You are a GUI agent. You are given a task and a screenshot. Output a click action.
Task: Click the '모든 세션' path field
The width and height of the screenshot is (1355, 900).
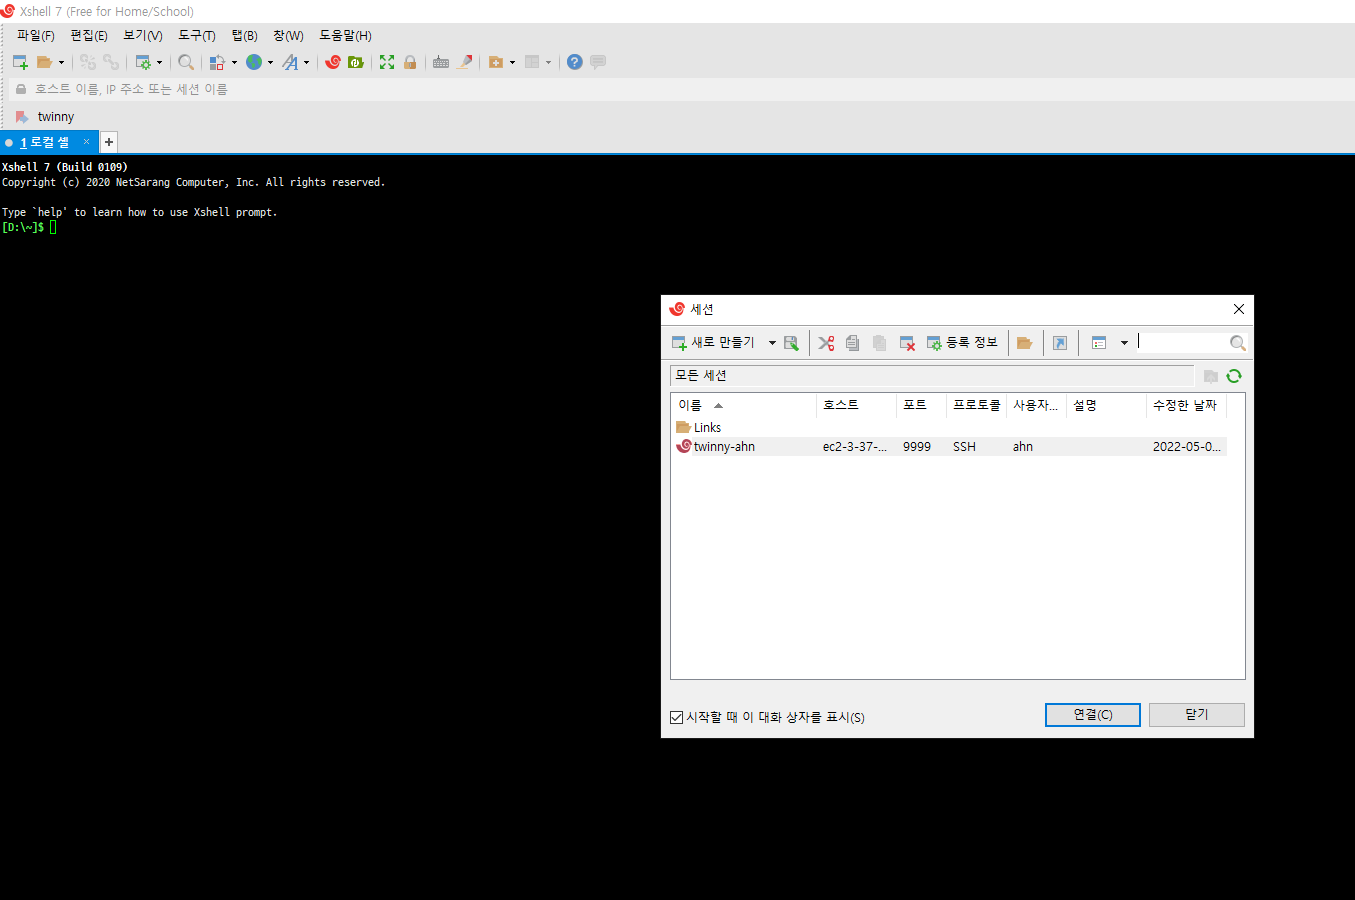(x=932, y=376)
